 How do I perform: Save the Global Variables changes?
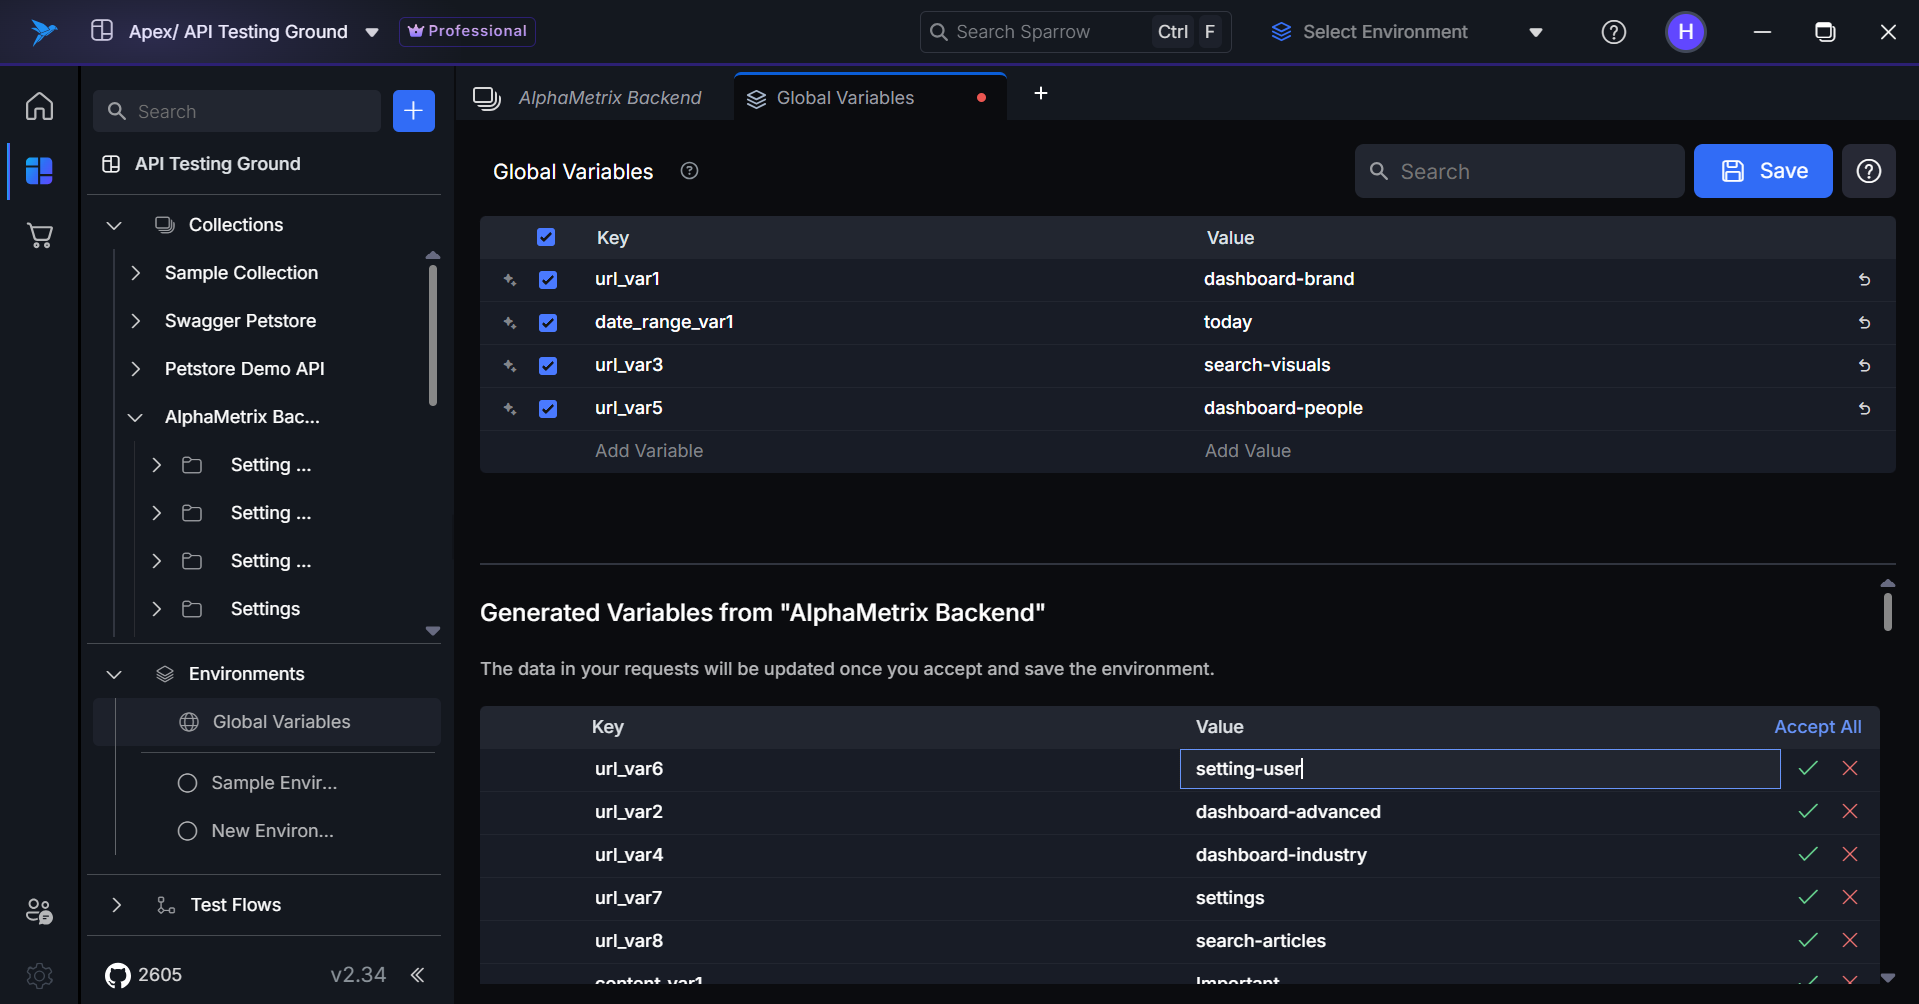coord(1762,171)
